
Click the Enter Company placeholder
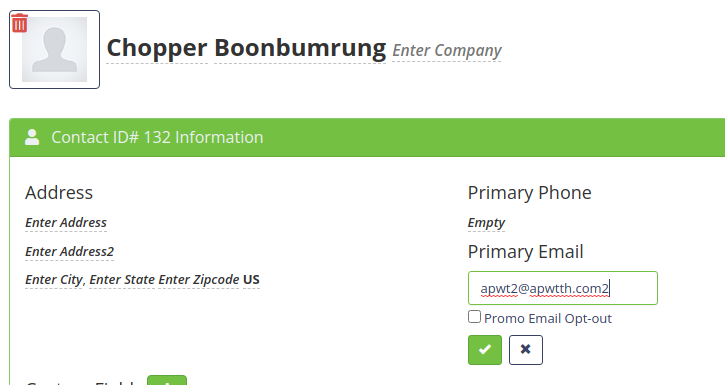447,50
